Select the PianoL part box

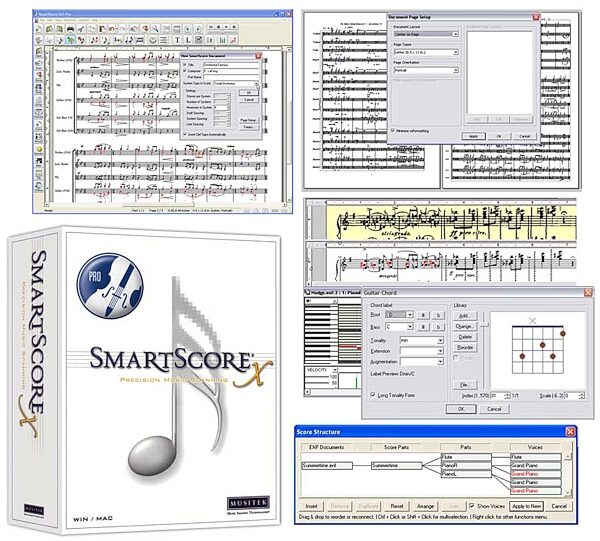click(466, 474)
